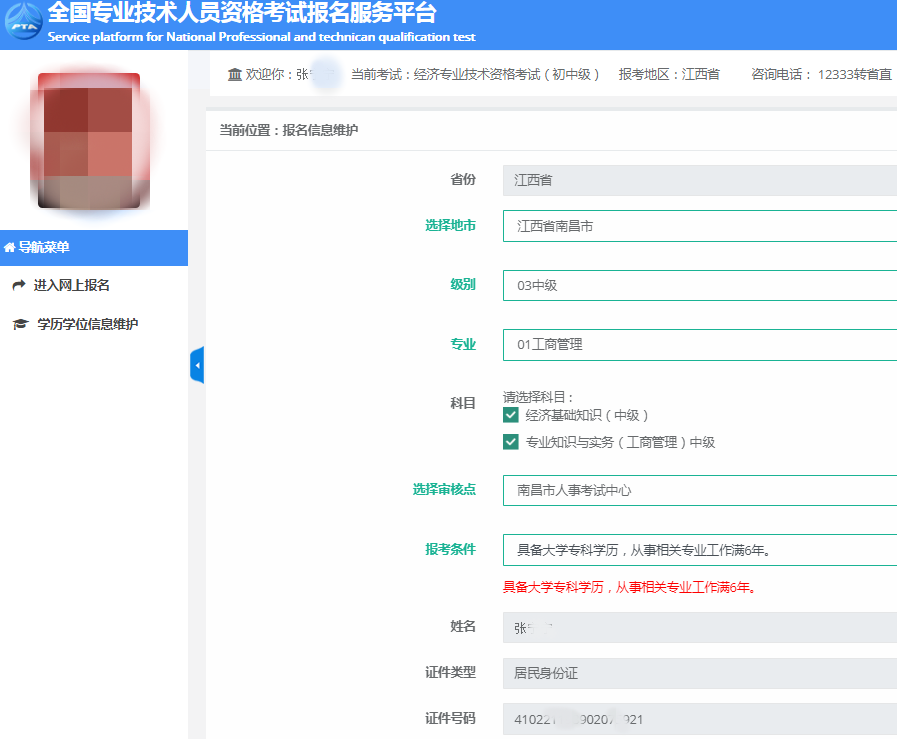Click the English subtitle Service platform for National Professional

[261, 37]
